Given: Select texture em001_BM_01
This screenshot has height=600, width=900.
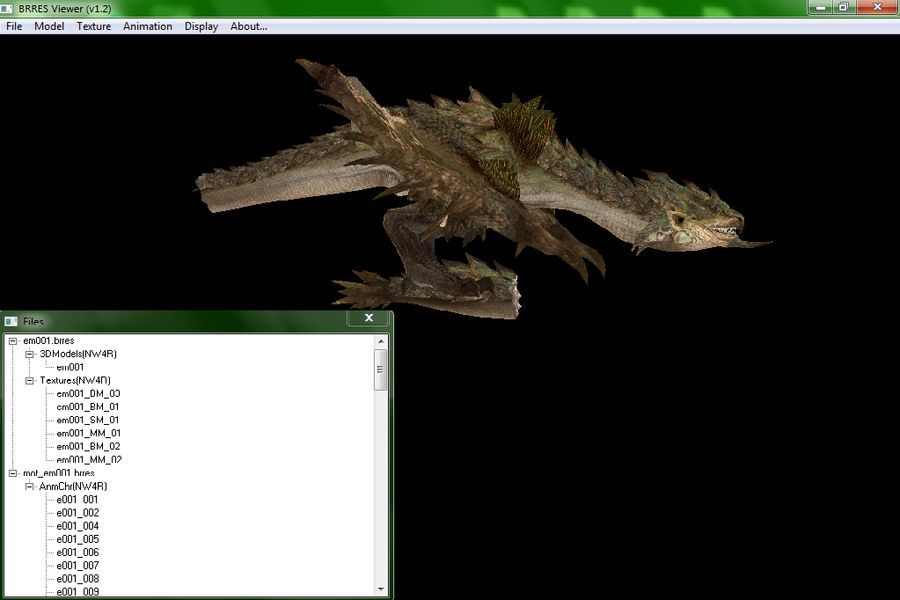Looking at the screenshot, I should 88,407.
